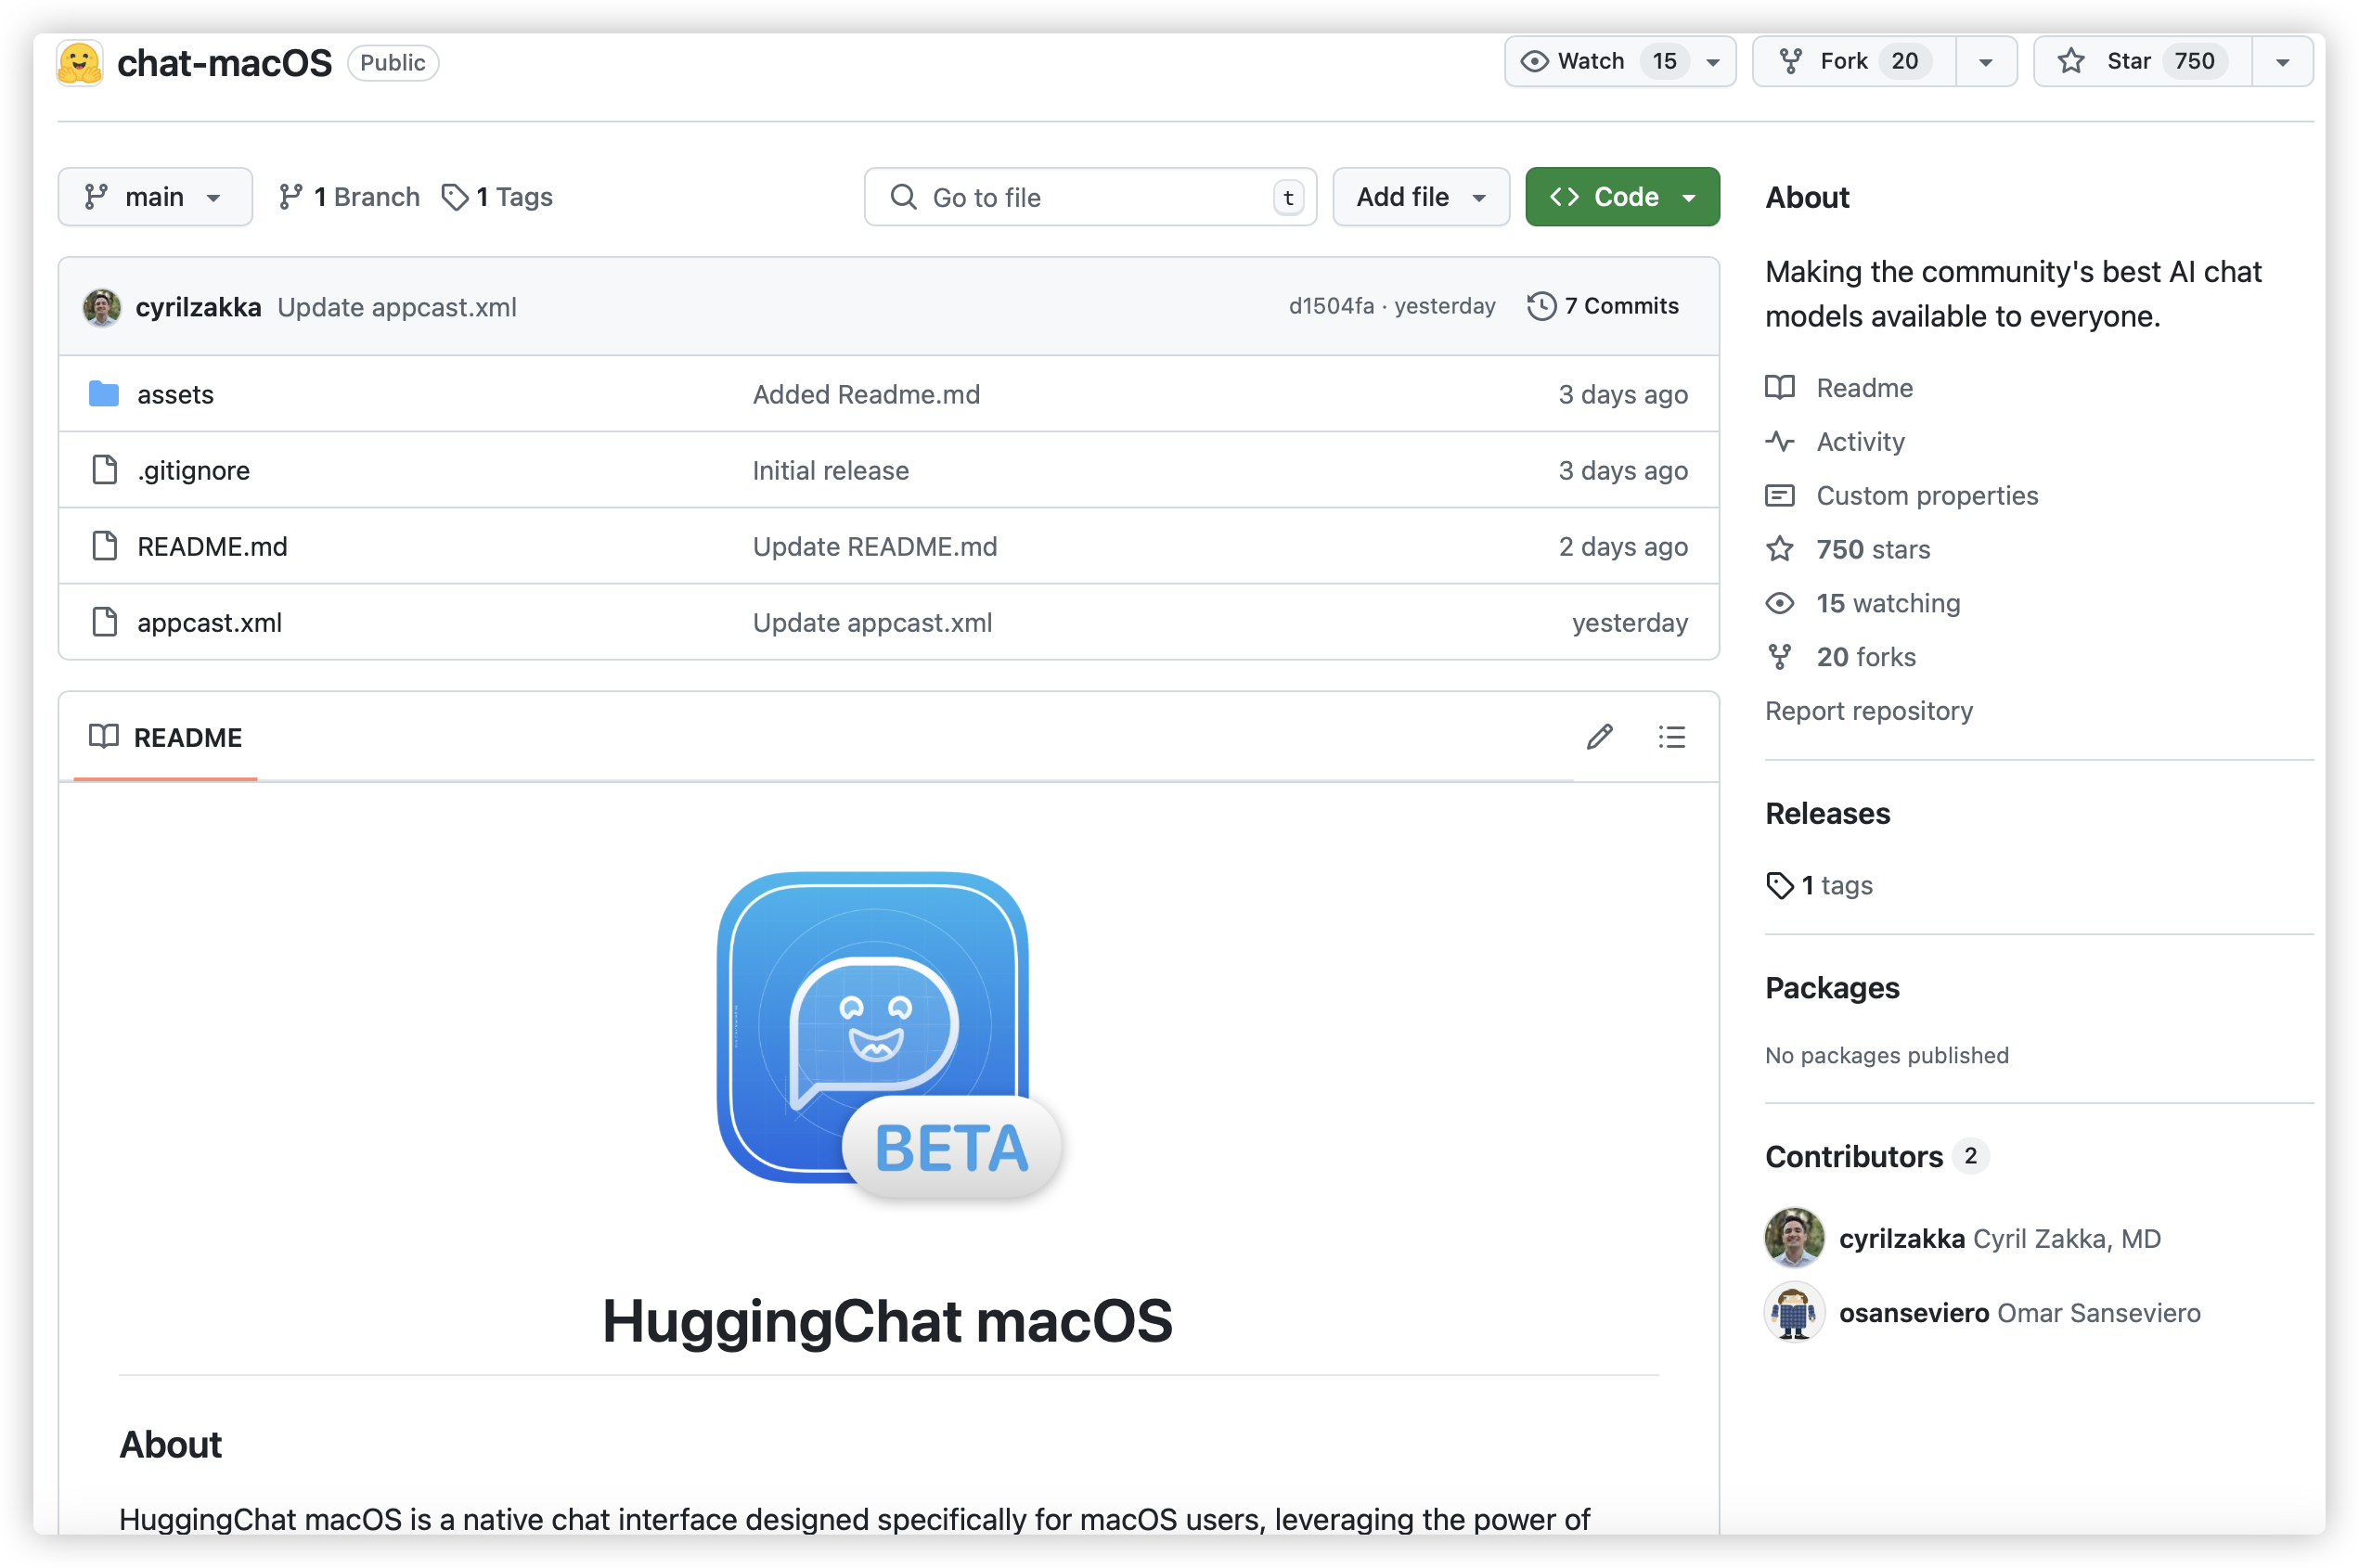Click the branch icon next to 1 Branch
Image resolution: width=2359 pixels, height=1568 pixels.
291,197
